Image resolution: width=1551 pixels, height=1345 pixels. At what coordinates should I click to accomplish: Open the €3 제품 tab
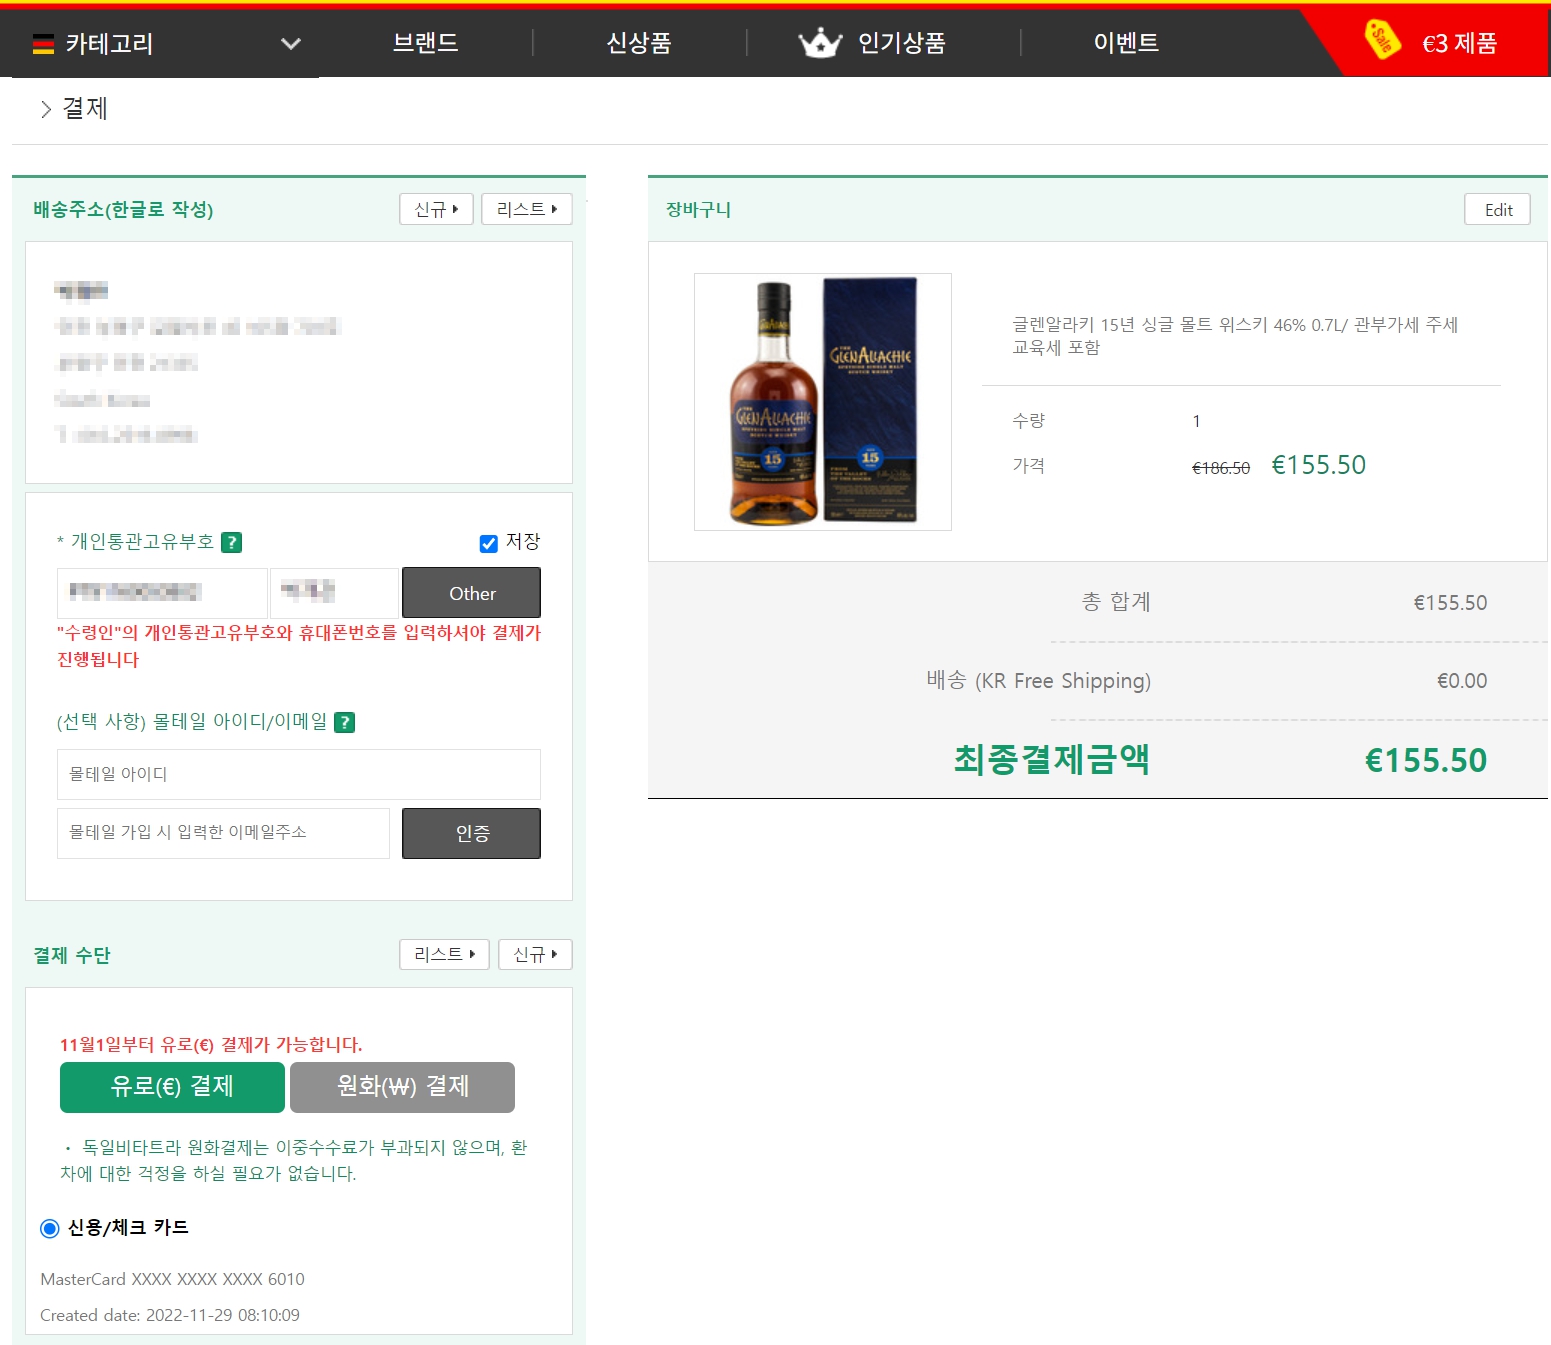tap(1459, 43)
